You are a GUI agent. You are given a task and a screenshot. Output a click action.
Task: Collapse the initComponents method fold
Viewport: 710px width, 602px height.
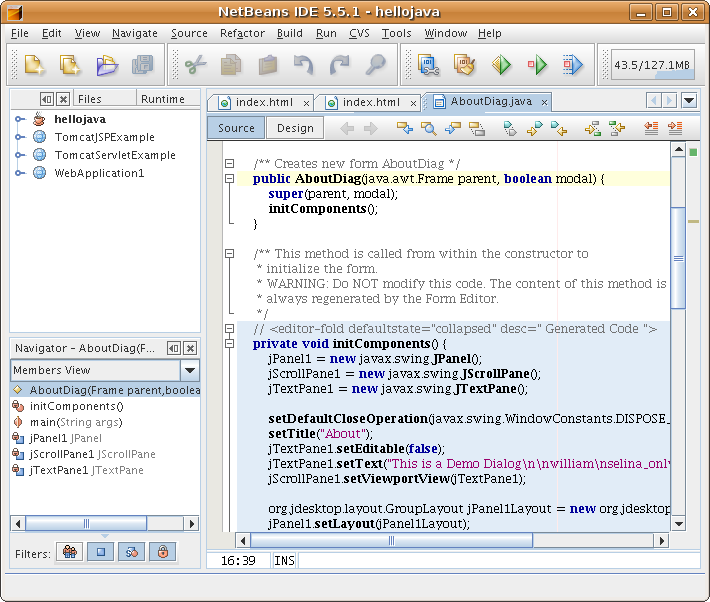point(230,344)
